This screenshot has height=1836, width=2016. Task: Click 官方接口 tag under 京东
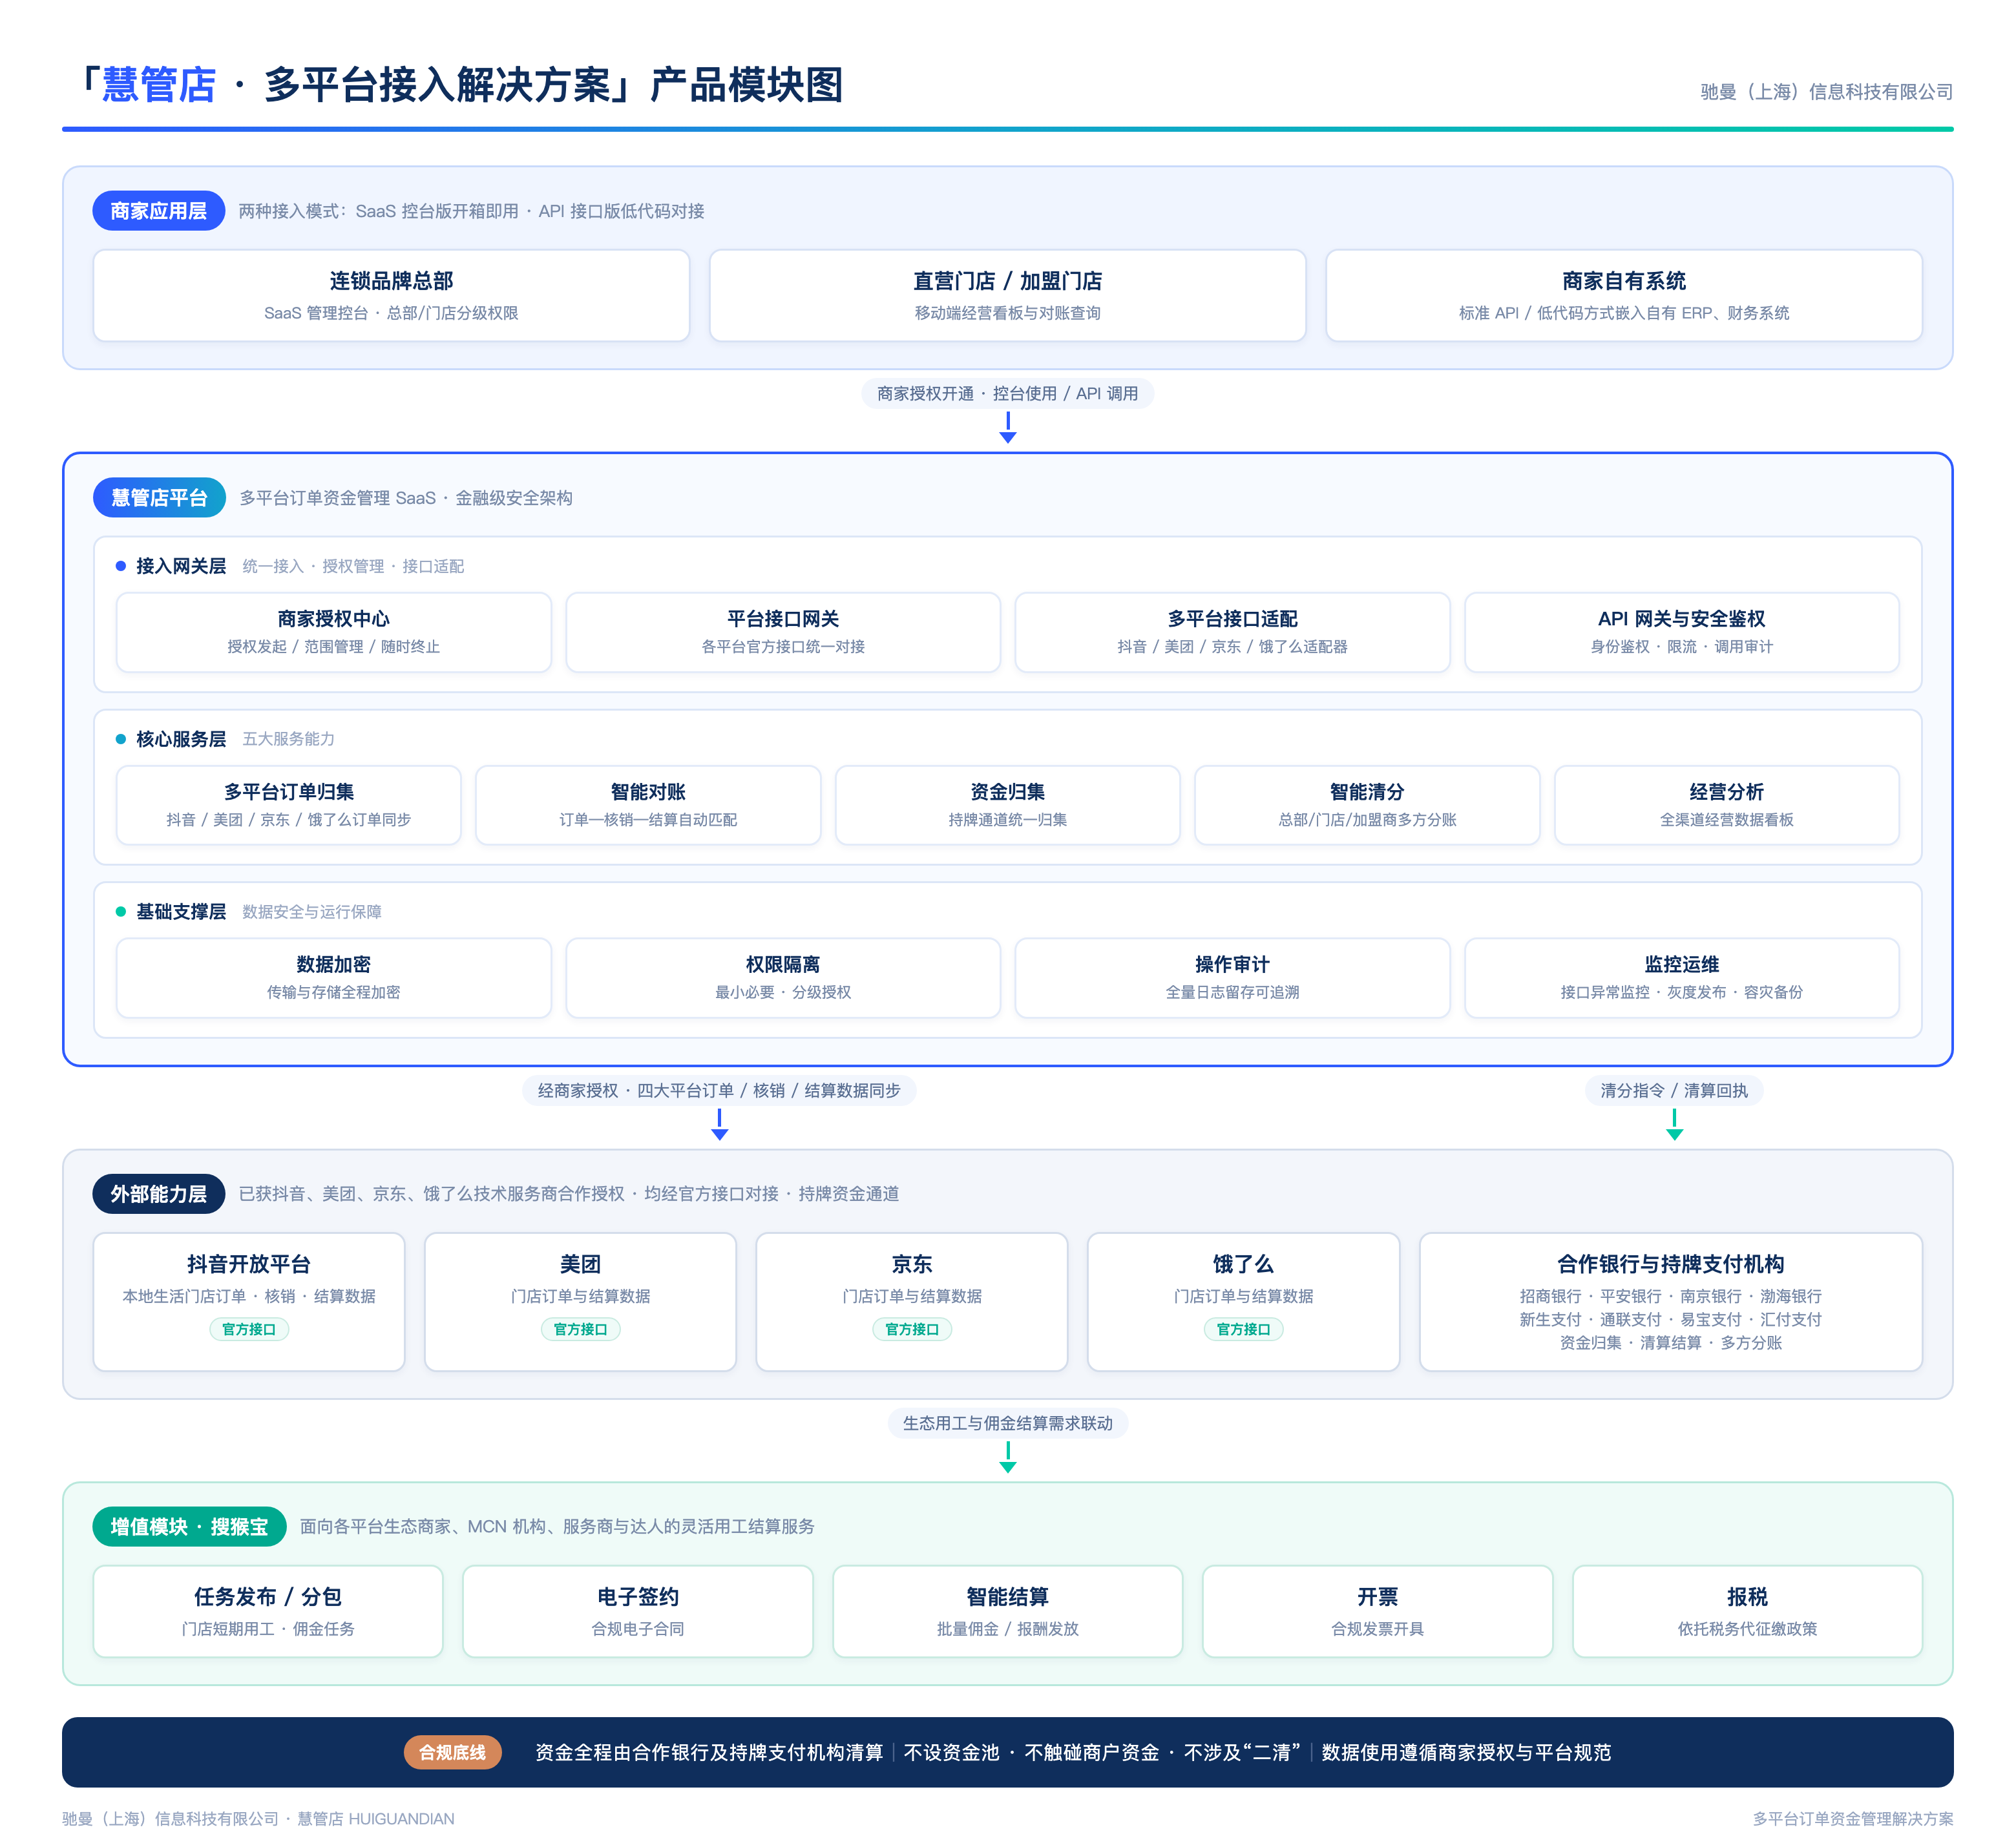[x=912, y=1329]
